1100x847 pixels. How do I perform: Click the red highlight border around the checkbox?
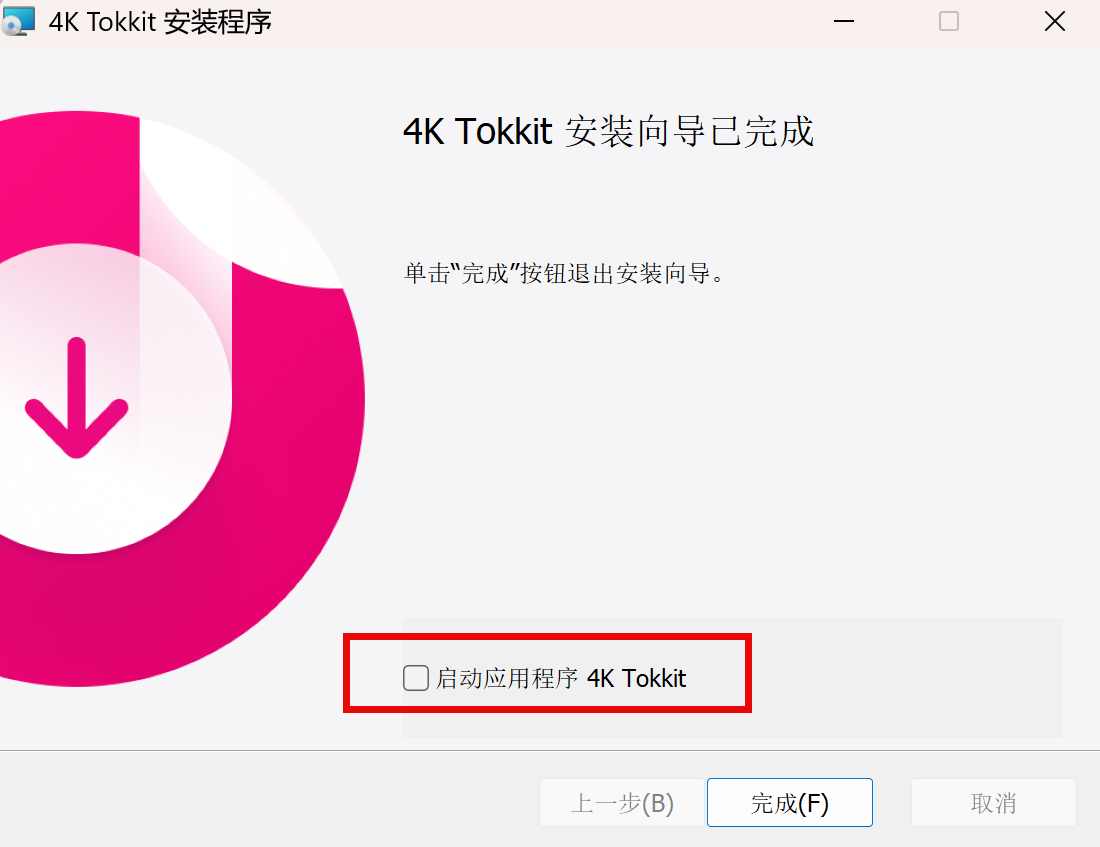point(547,636)
